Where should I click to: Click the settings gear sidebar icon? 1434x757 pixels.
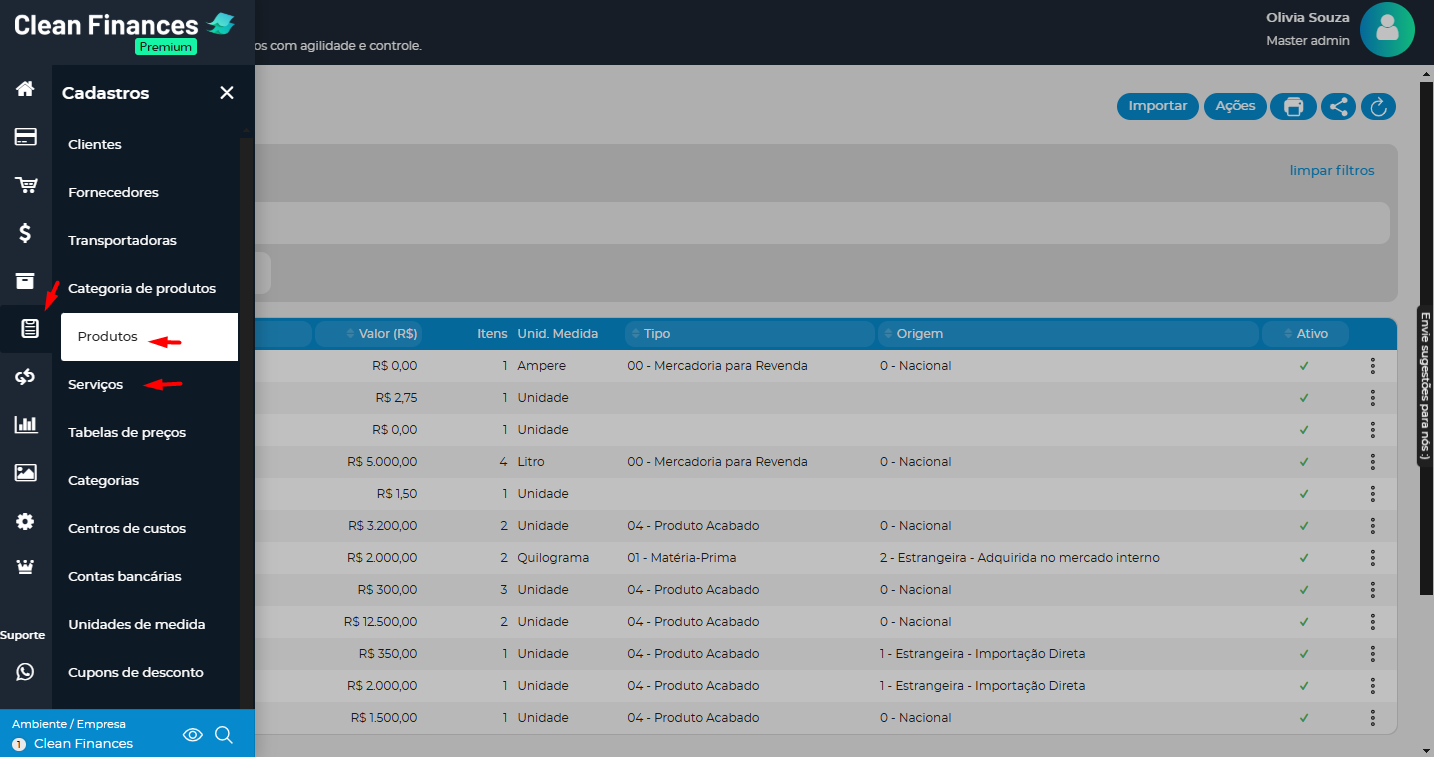25,521
